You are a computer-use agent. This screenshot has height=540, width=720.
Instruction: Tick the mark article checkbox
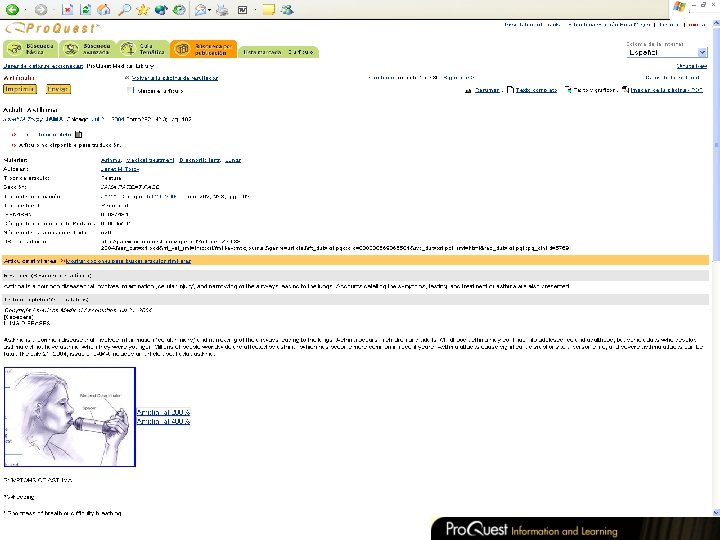point(130,90)
